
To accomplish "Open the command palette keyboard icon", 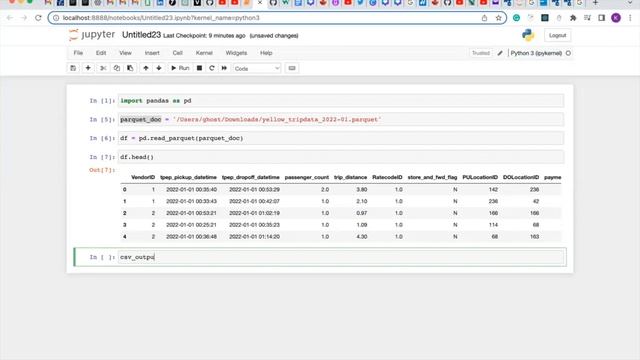I will (292, 68).
